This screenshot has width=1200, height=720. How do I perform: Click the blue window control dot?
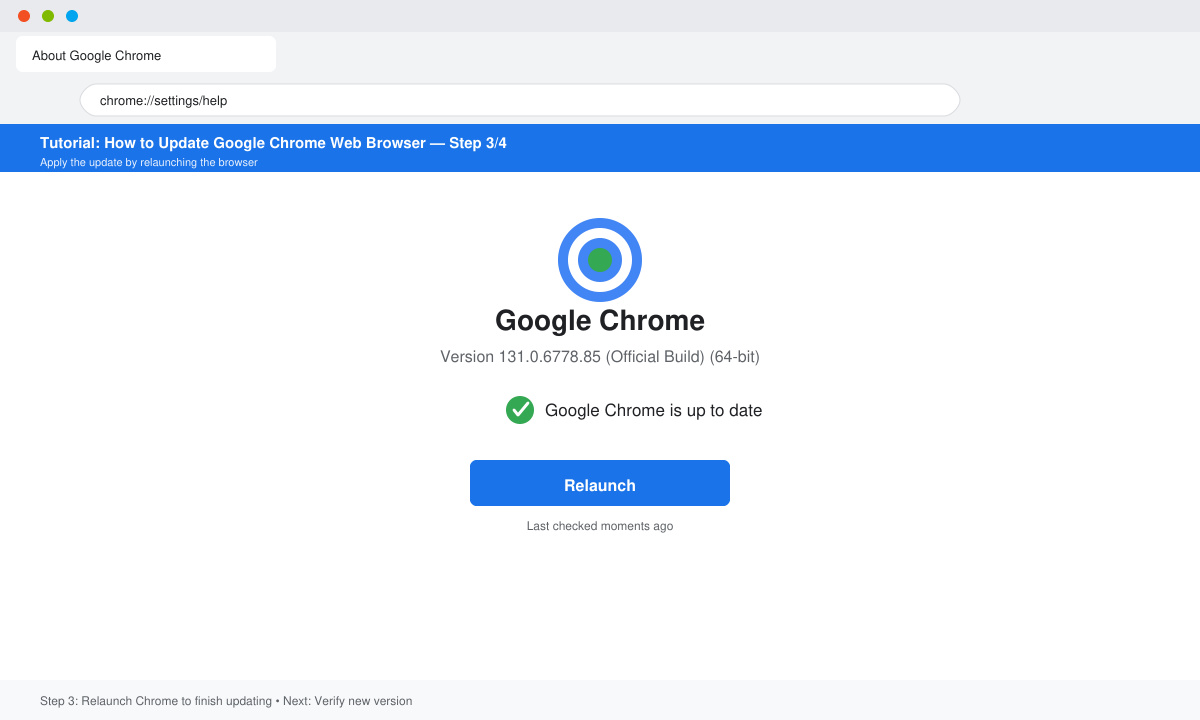(72, 16)
